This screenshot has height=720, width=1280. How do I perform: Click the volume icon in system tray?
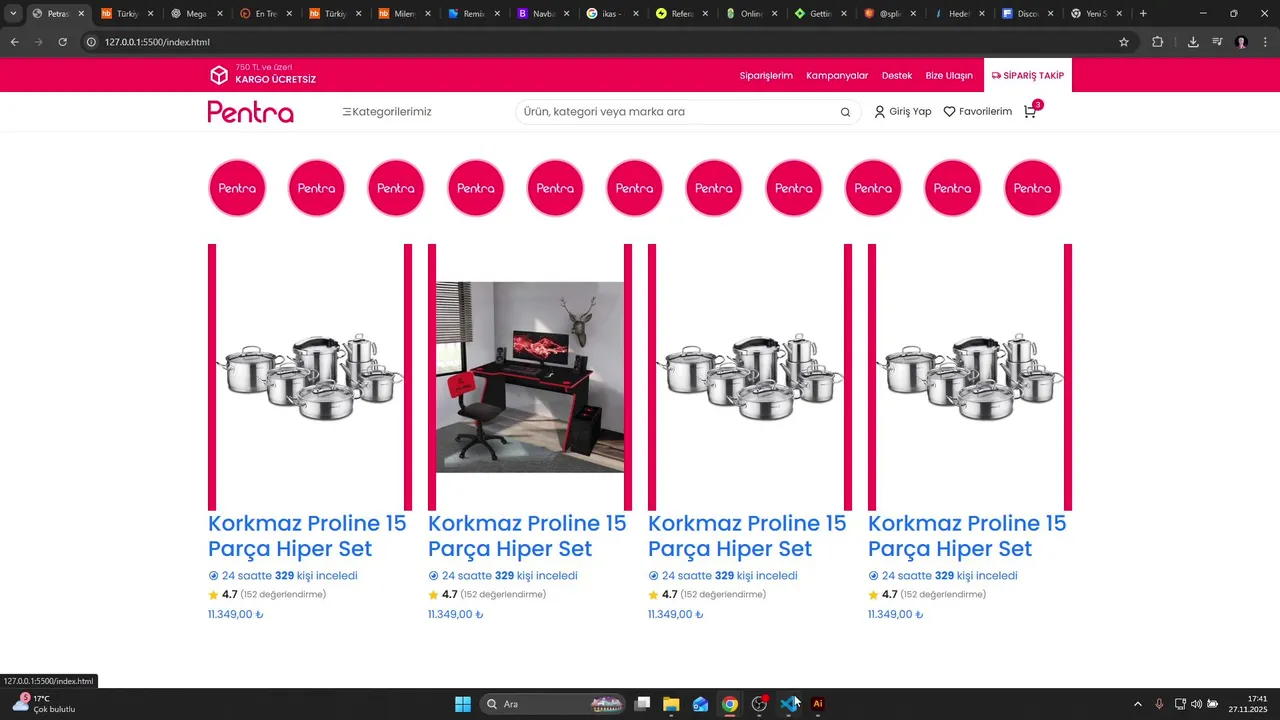point(1196,704)
